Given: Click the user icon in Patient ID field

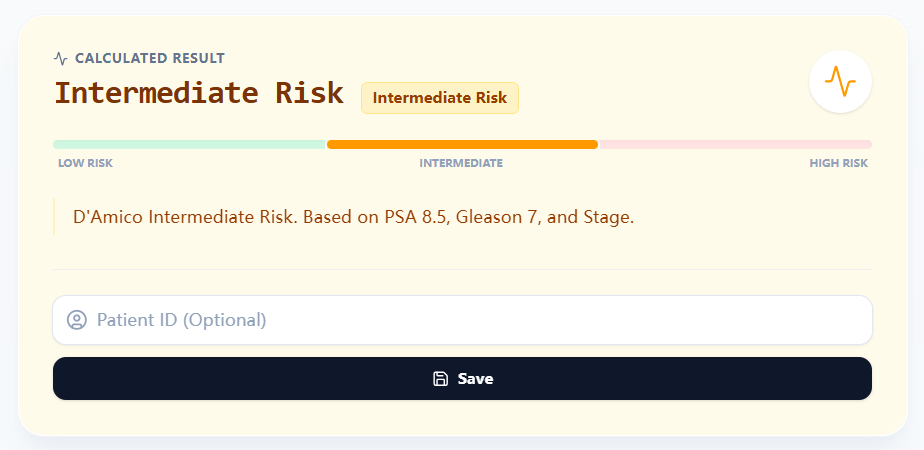Looking at the screenshot, I should tap(77, 320).
